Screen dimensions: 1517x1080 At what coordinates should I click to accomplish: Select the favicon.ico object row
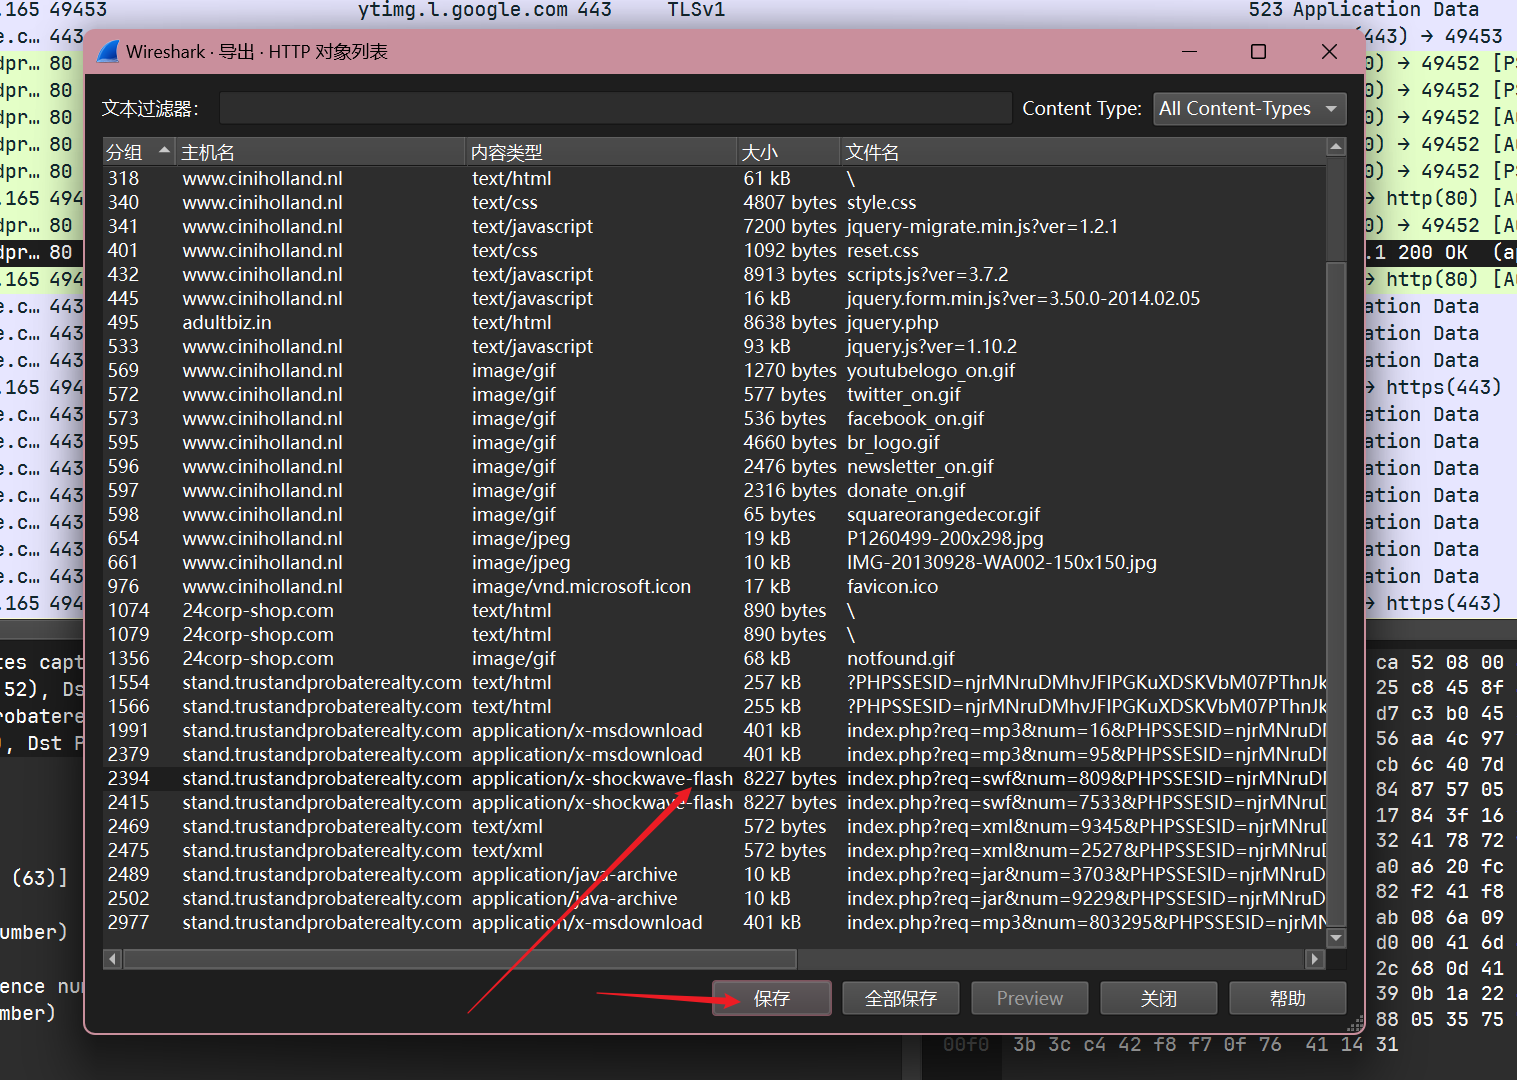[892, 587]
